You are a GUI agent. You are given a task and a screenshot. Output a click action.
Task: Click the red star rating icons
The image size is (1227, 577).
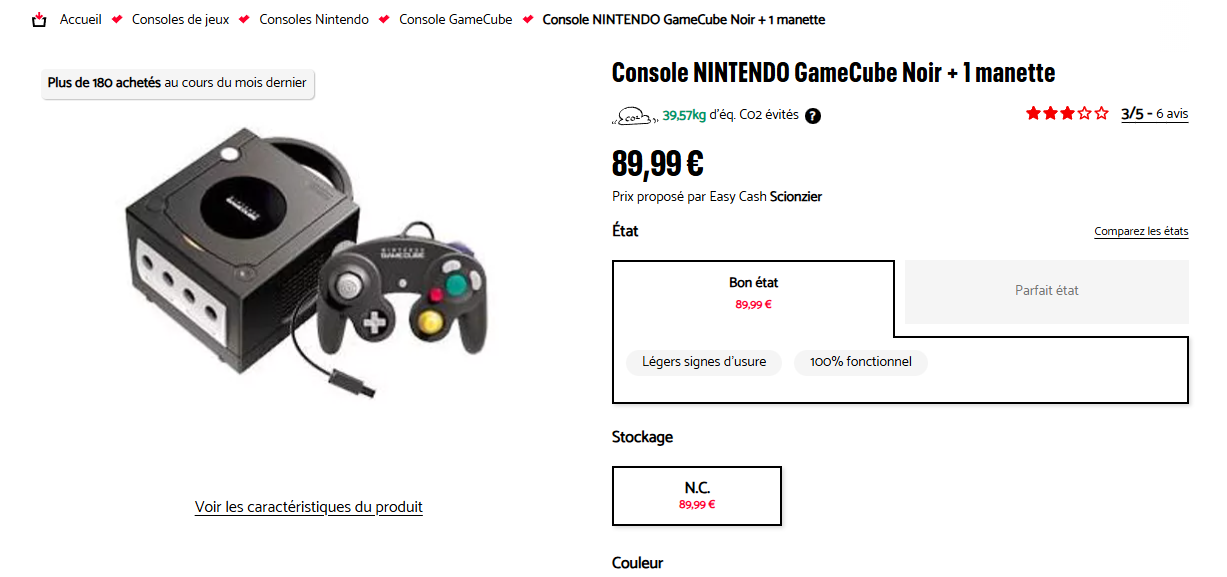pyautogui.click(x=1067, y=114)
